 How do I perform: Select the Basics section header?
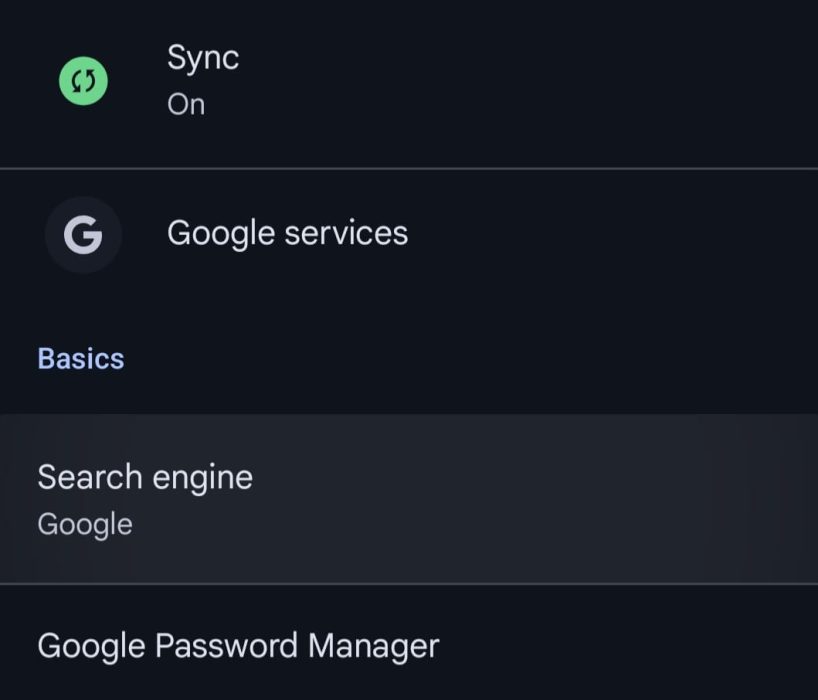[81, 358]
